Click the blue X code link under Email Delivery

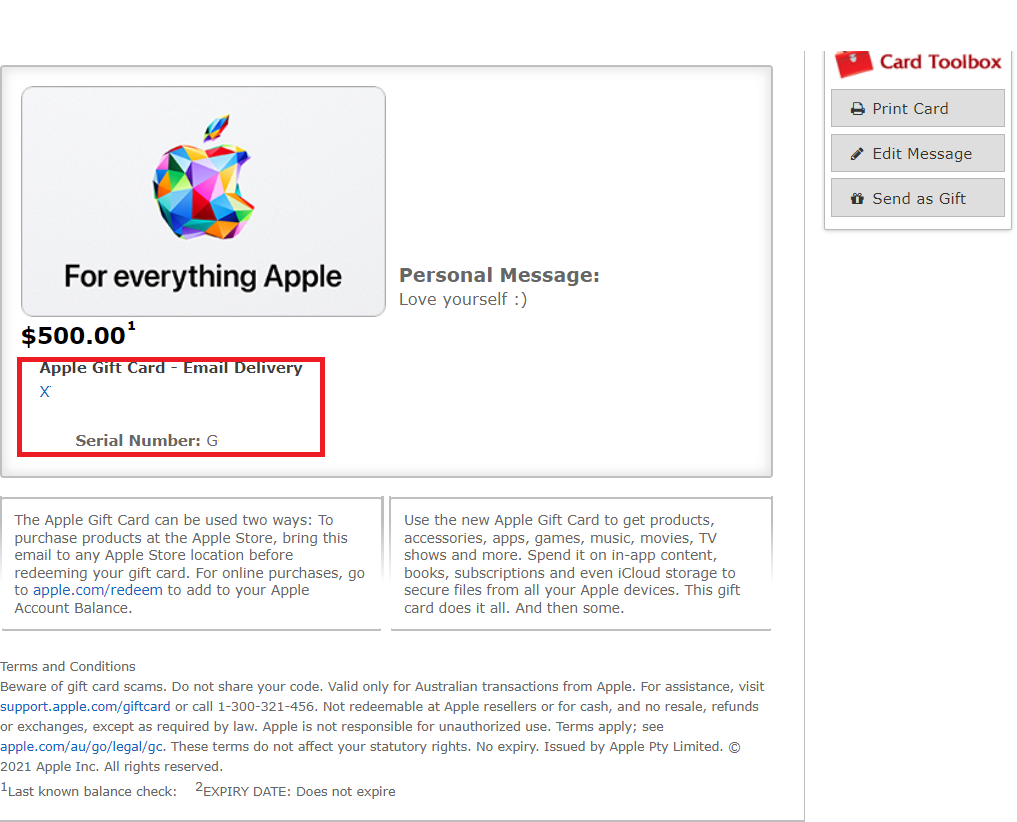click(45, 391)
